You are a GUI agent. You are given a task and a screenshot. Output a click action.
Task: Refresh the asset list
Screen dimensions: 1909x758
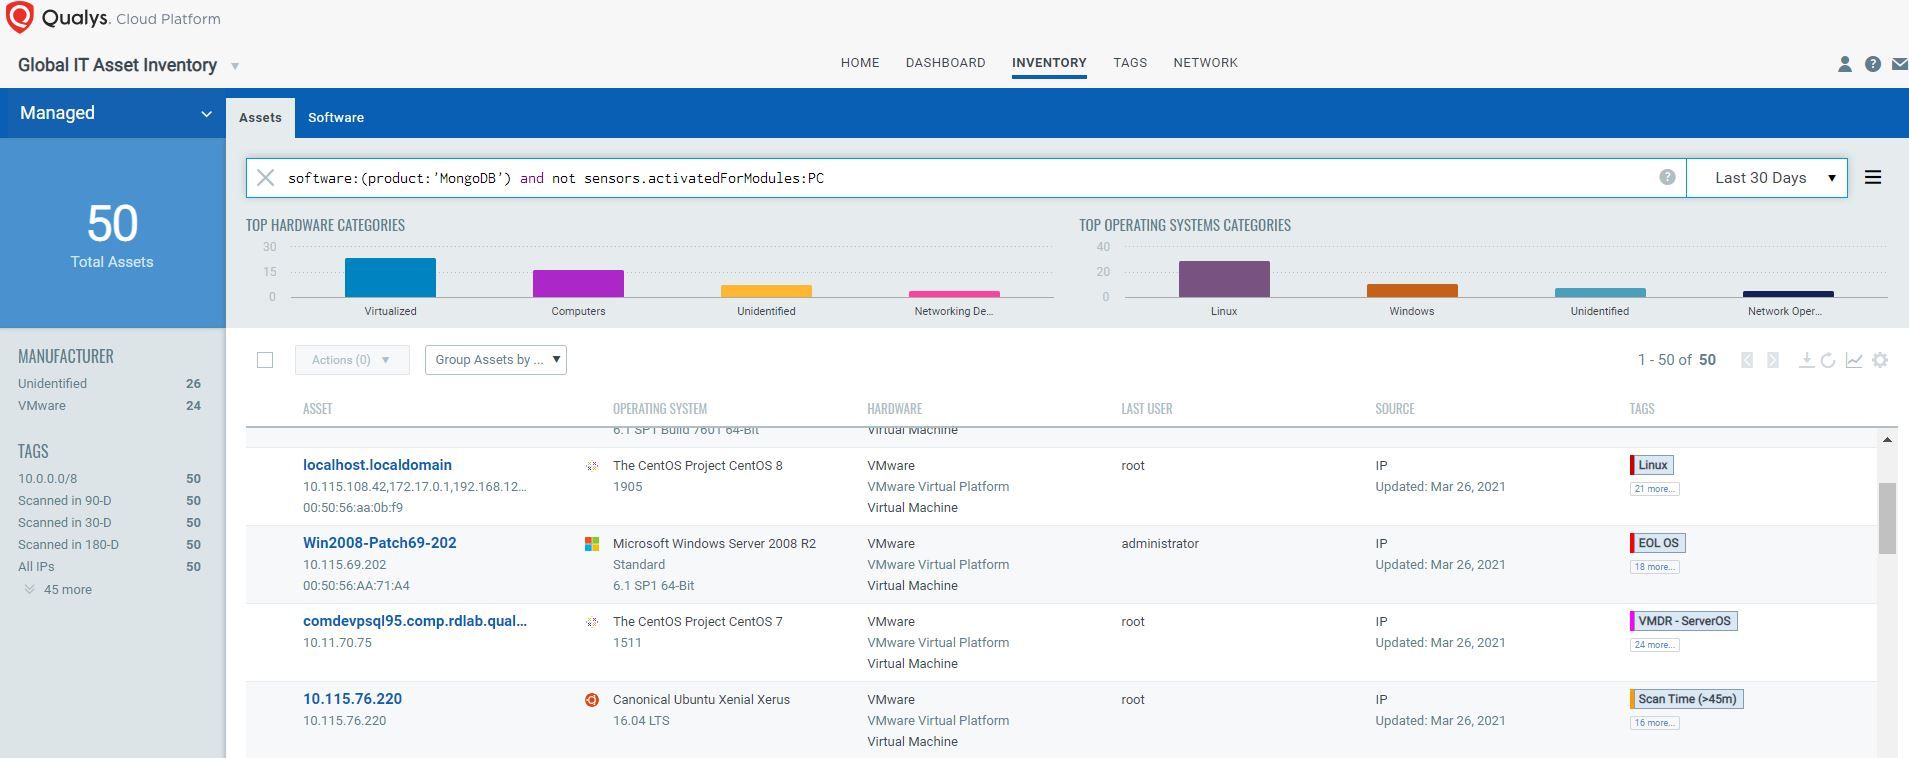click(1828, 360)
